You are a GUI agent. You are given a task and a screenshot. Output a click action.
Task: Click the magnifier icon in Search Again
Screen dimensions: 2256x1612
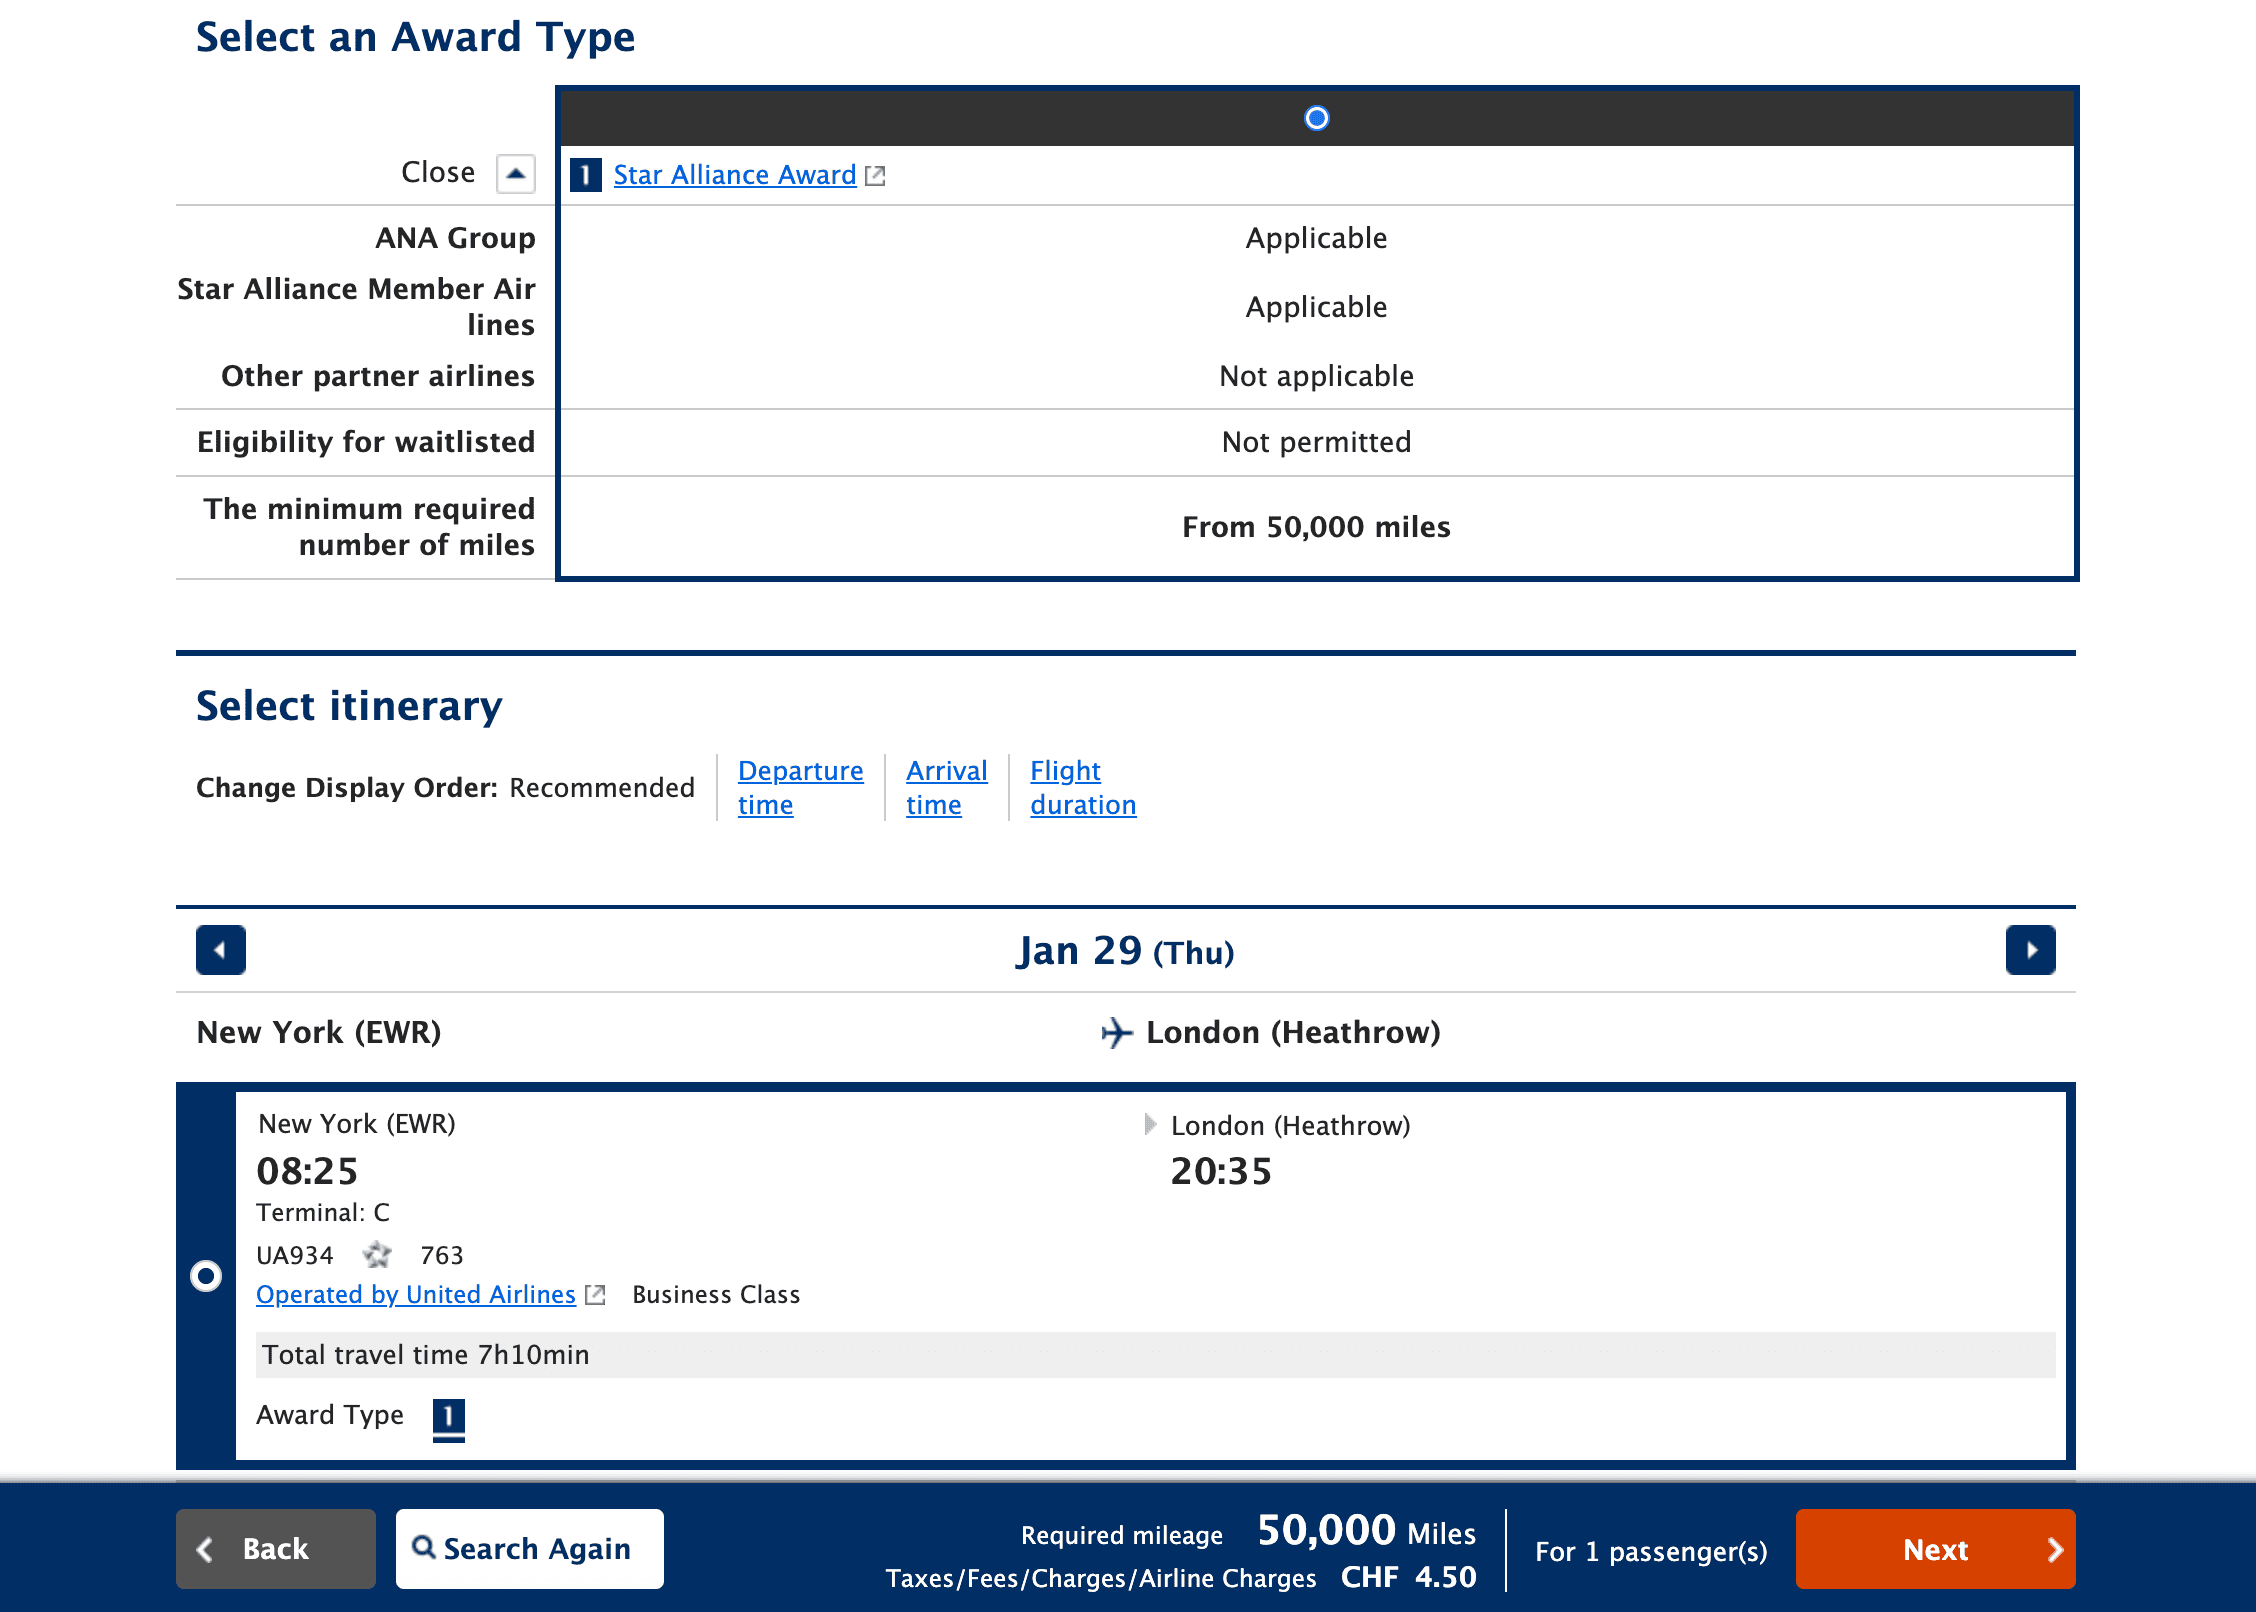coord(424,1548)
